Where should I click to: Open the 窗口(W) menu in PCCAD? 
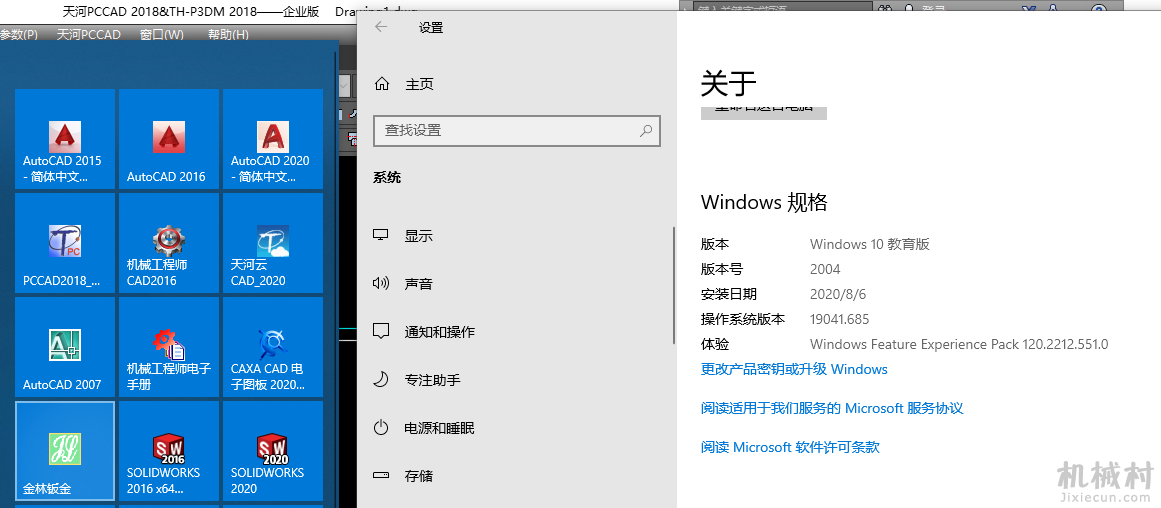click(161, 35)
